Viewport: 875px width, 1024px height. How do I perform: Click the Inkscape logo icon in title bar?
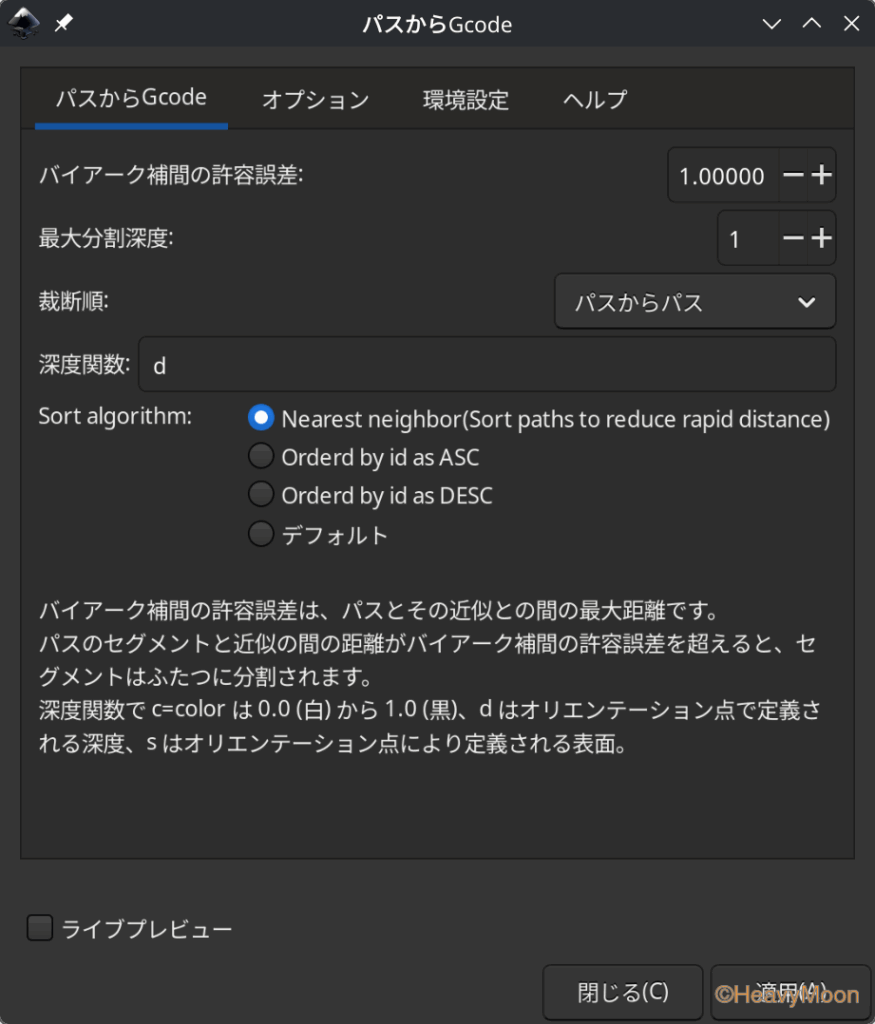[24, 24]
